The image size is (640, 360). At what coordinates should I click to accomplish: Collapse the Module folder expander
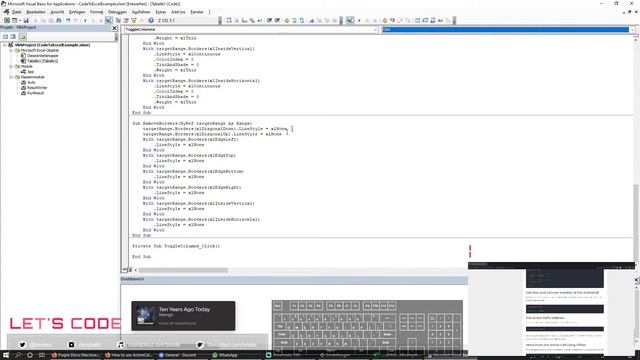(x=11, y=66)
